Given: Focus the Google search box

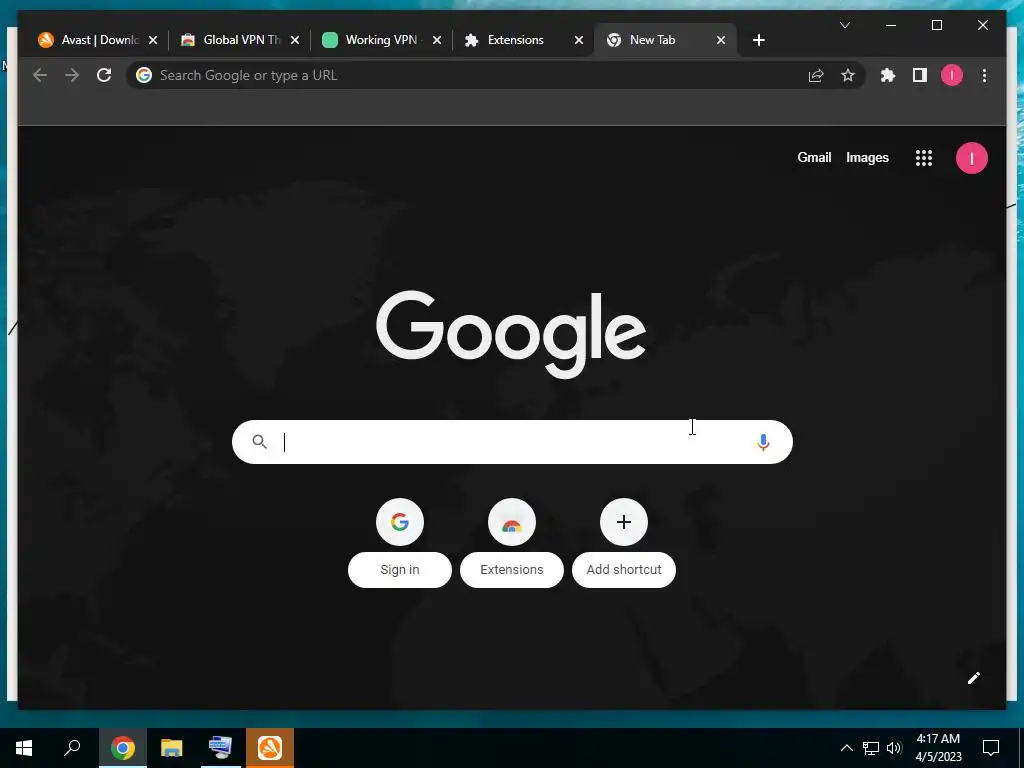Looking at the screenshot, I should [x=512, y=442].
